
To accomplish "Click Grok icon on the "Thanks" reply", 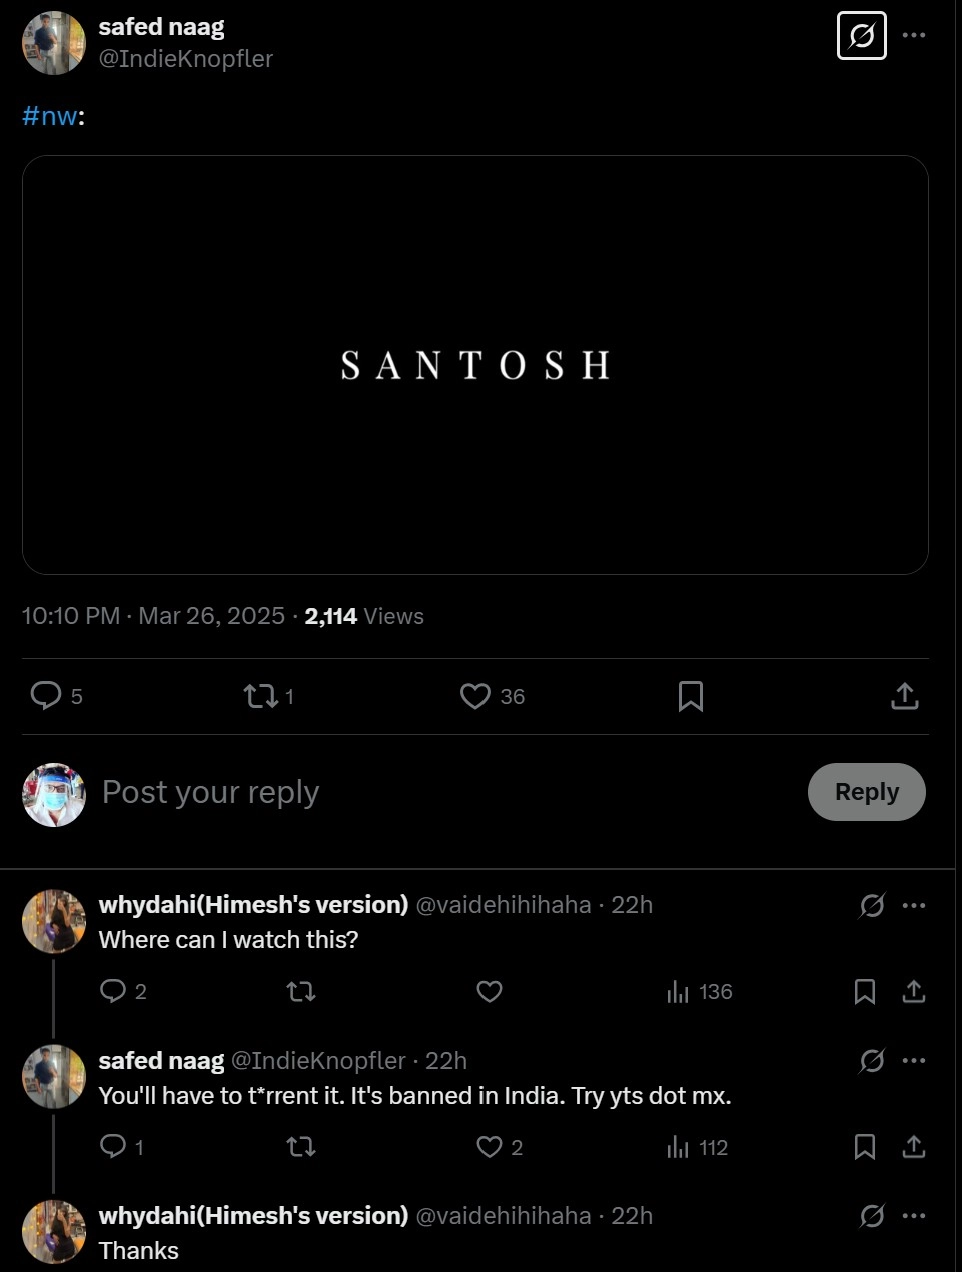I will click(x=872, y=1216).
